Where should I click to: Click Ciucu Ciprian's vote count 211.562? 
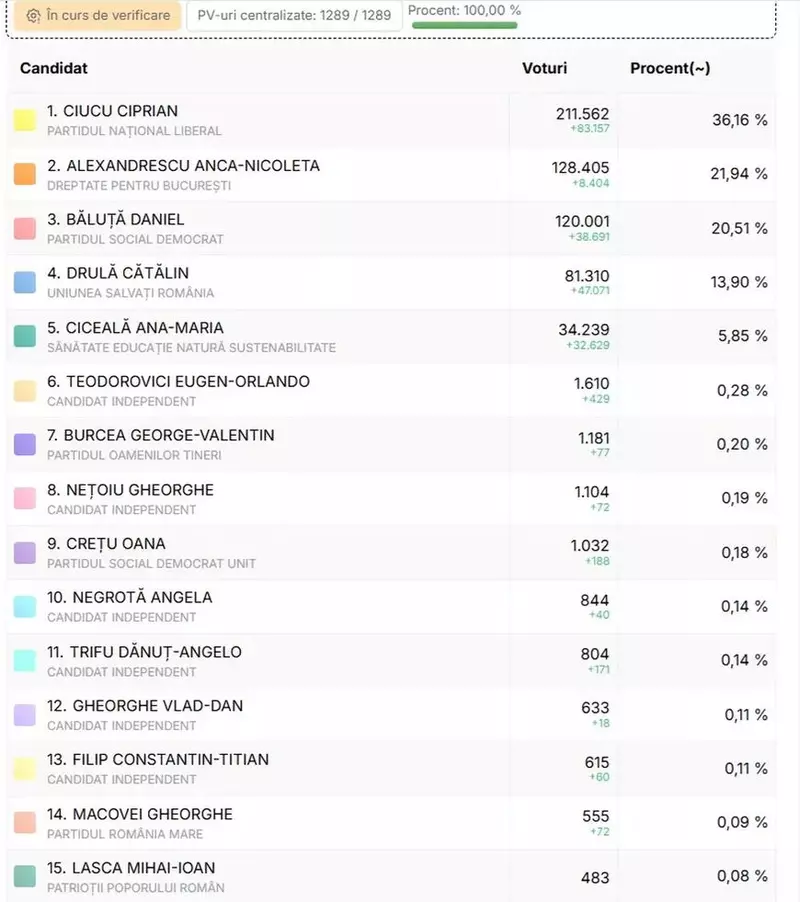(x=582, y=114)
